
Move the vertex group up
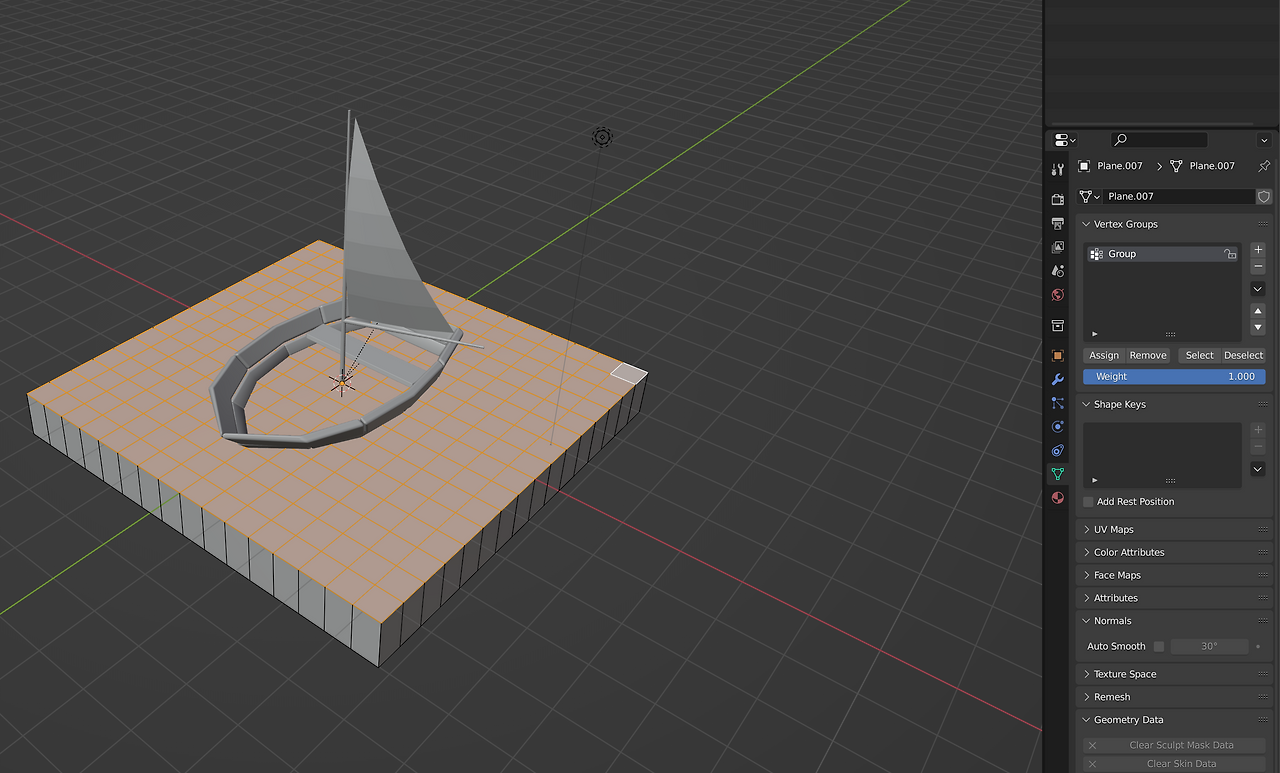tap(1258, 311)
